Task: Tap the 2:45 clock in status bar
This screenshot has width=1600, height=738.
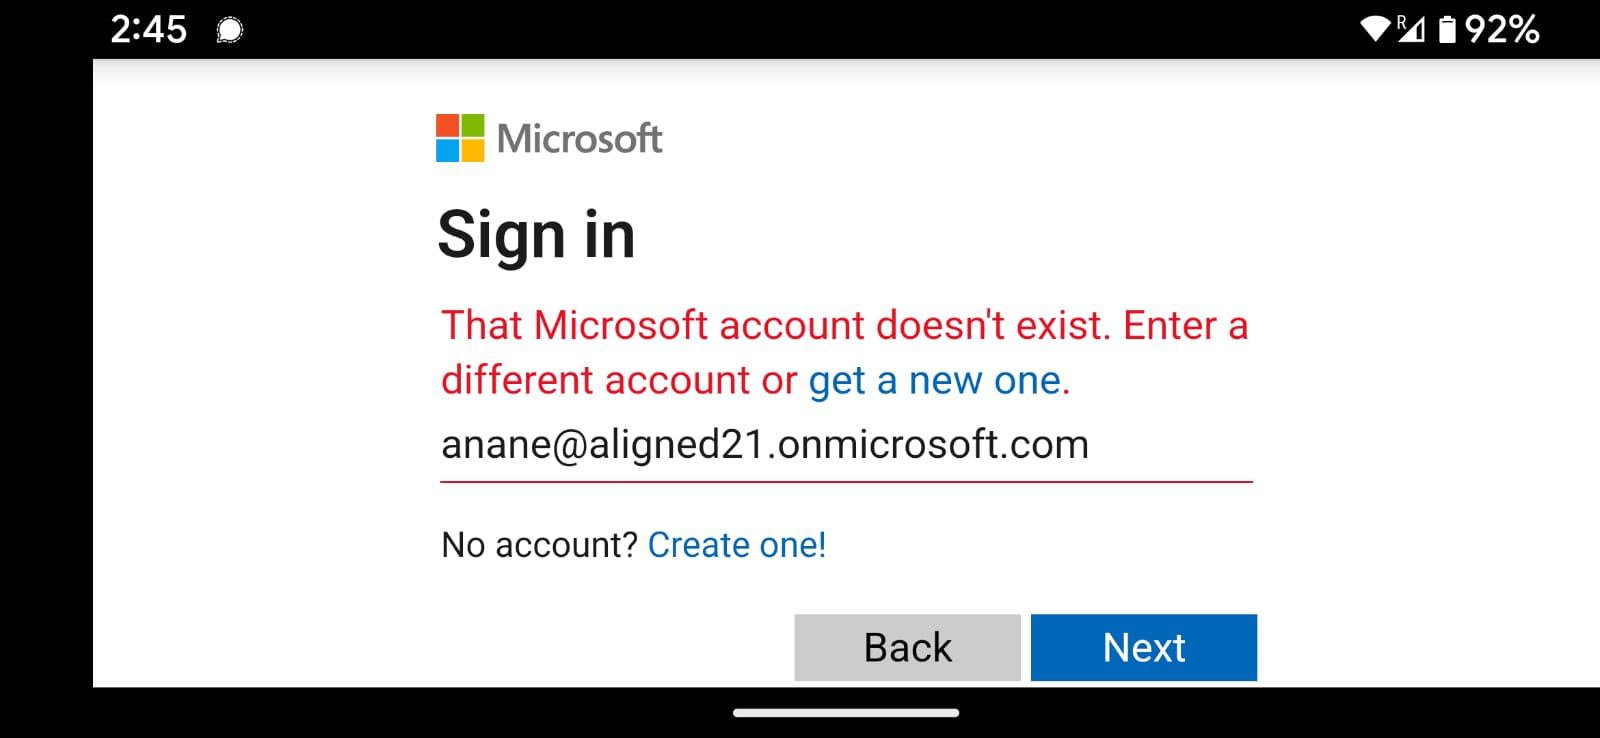Action: pos(148,30)
